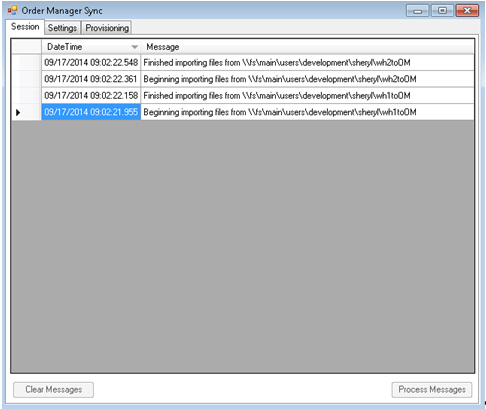Select Finished importing wh2toOM message cell
Viewport: 486px width, 409px height.
pyautogui.click(x=307, y=62)
